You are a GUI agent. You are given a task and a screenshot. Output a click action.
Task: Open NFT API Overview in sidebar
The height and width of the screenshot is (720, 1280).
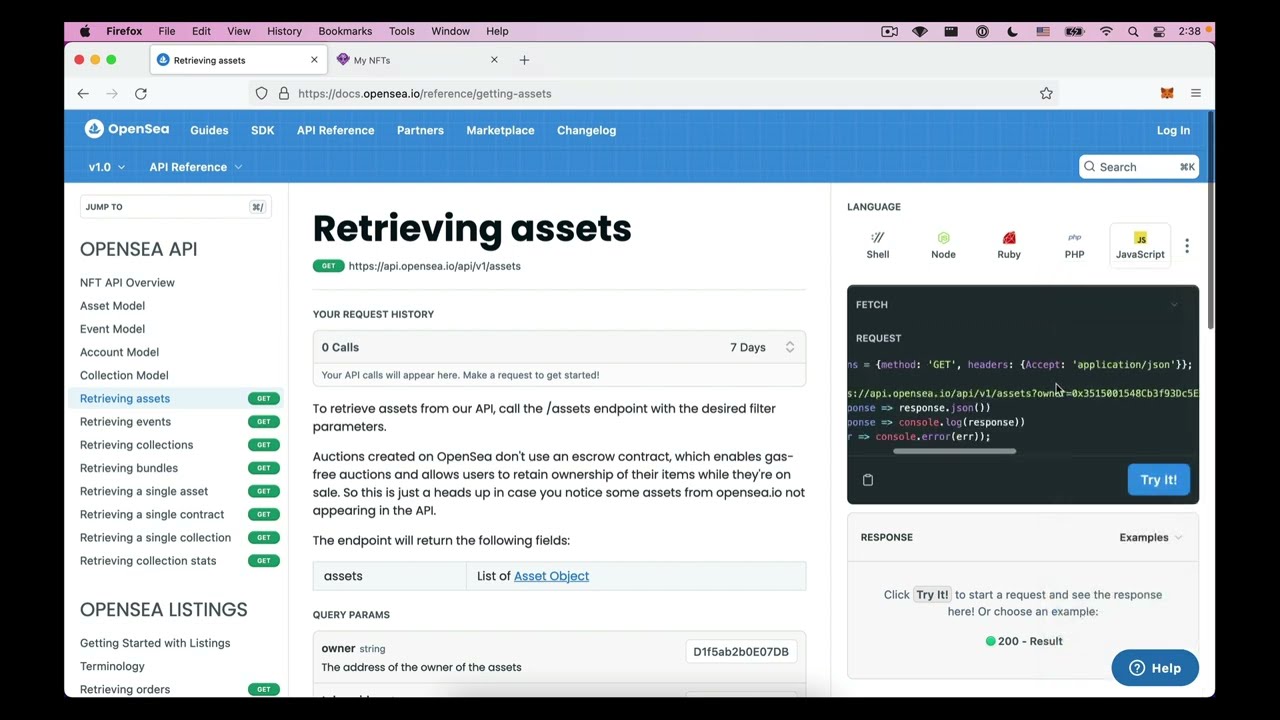127,283
